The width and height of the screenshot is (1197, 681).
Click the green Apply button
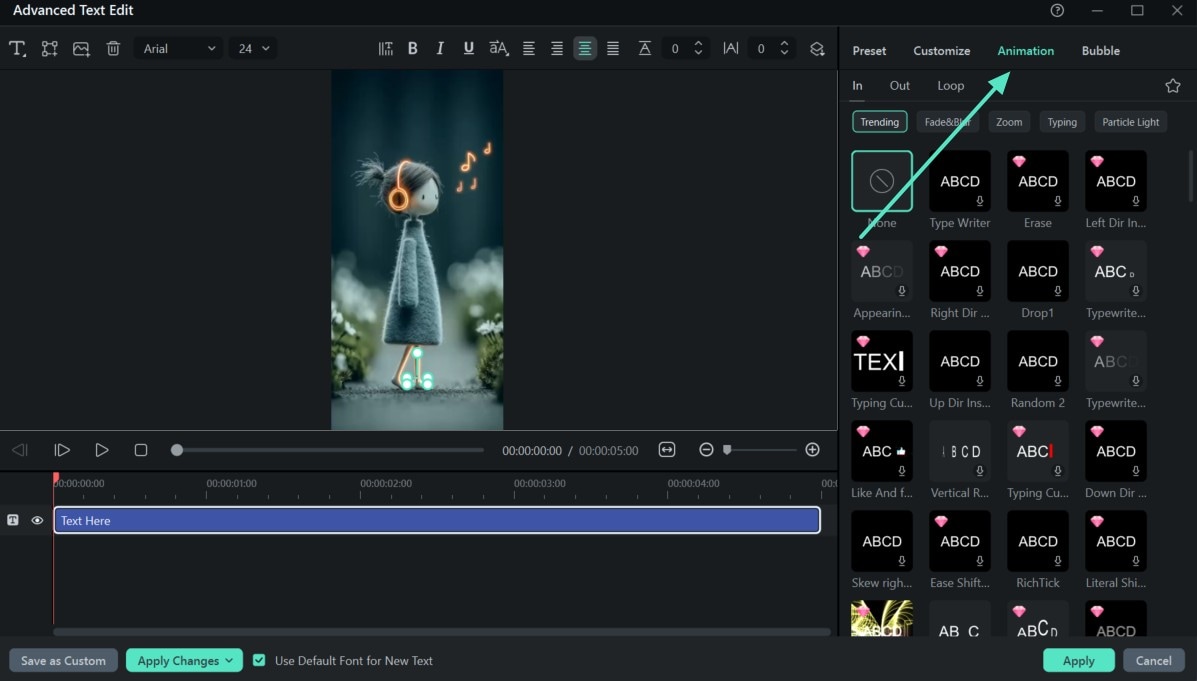click(x=1079, y=660)
